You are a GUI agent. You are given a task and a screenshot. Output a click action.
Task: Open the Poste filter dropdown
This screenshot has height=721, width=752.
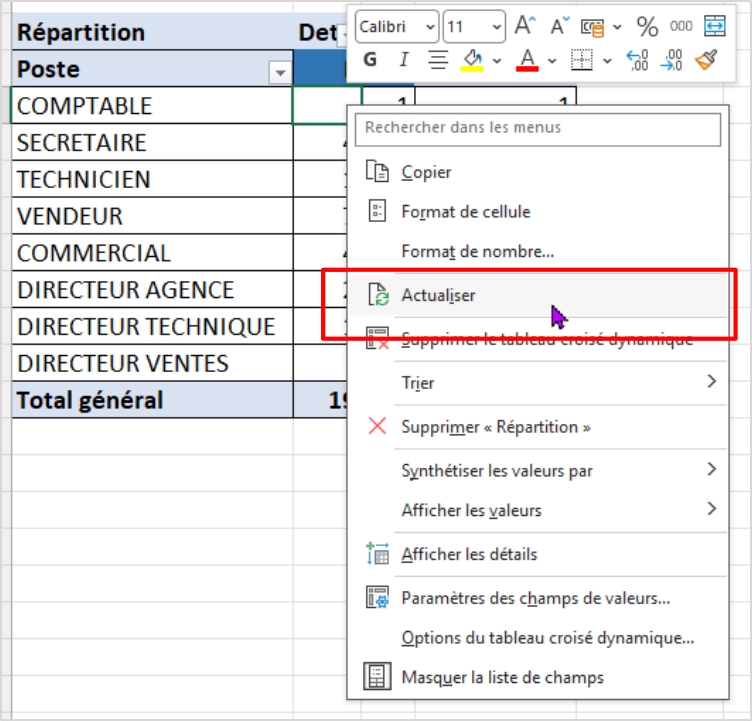(280, 72)
